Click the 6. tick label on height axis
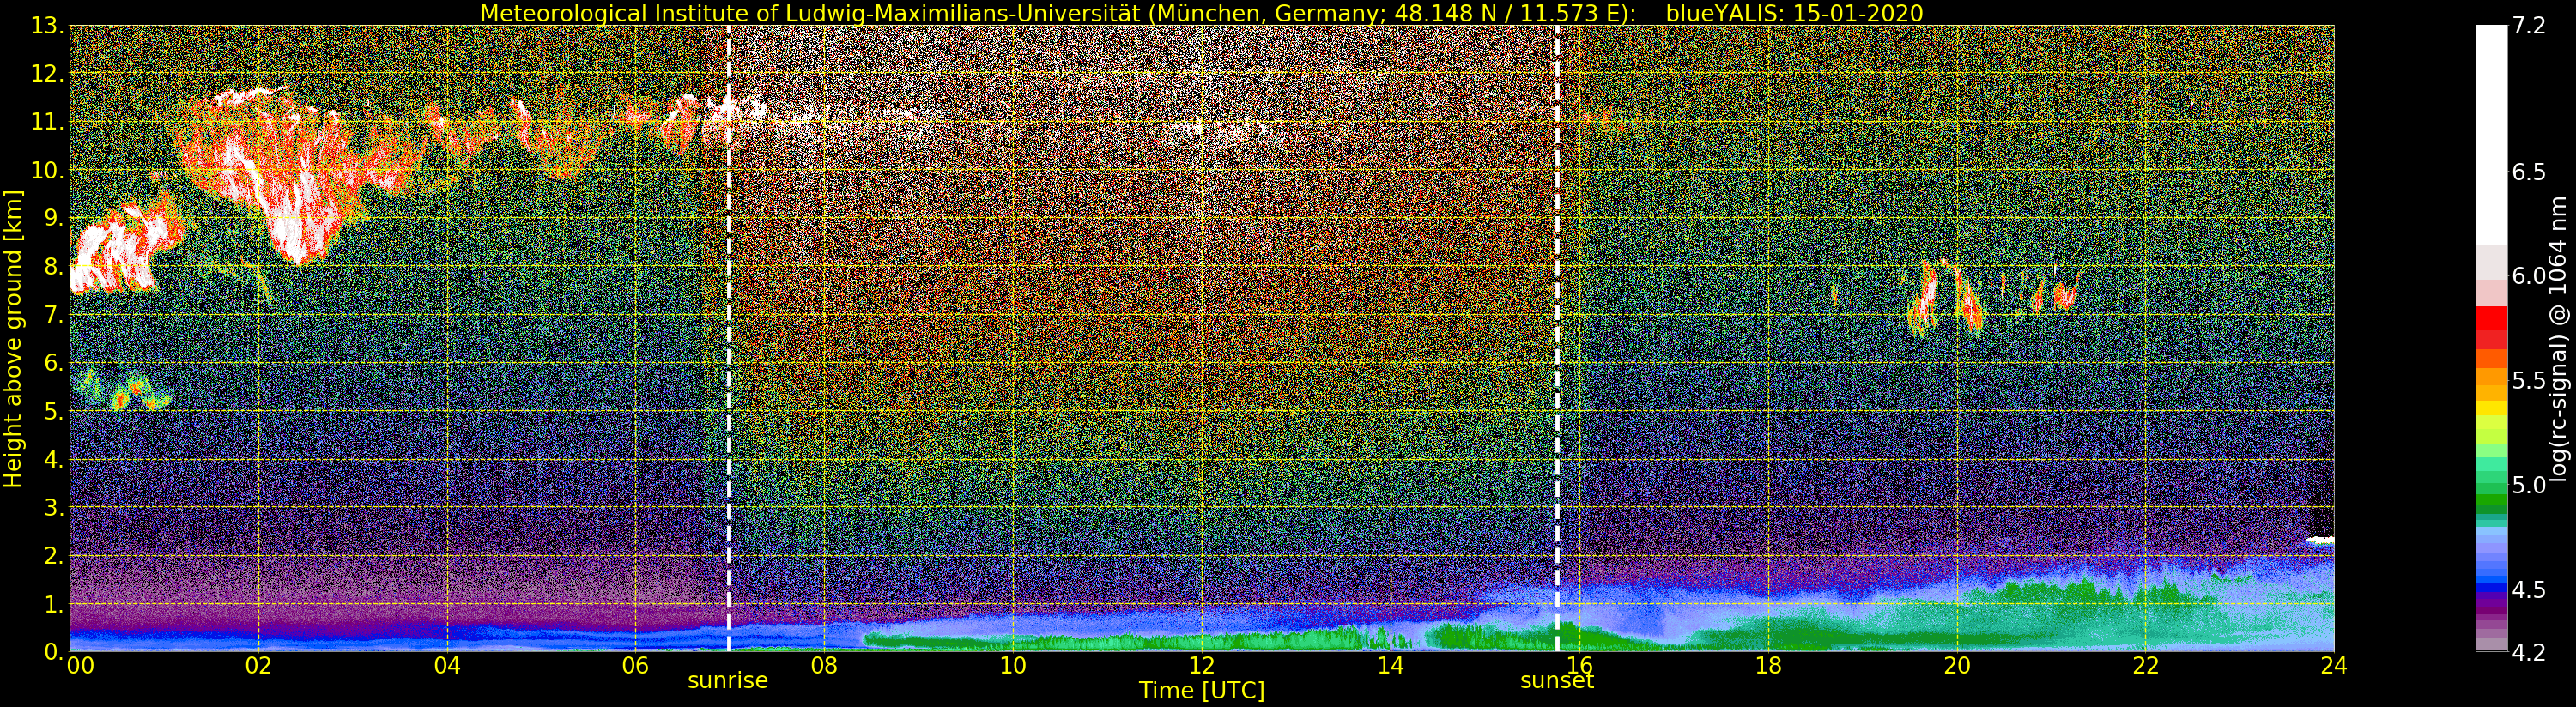The width and height of the screenshot is (2576, 707). coord(53,363)
